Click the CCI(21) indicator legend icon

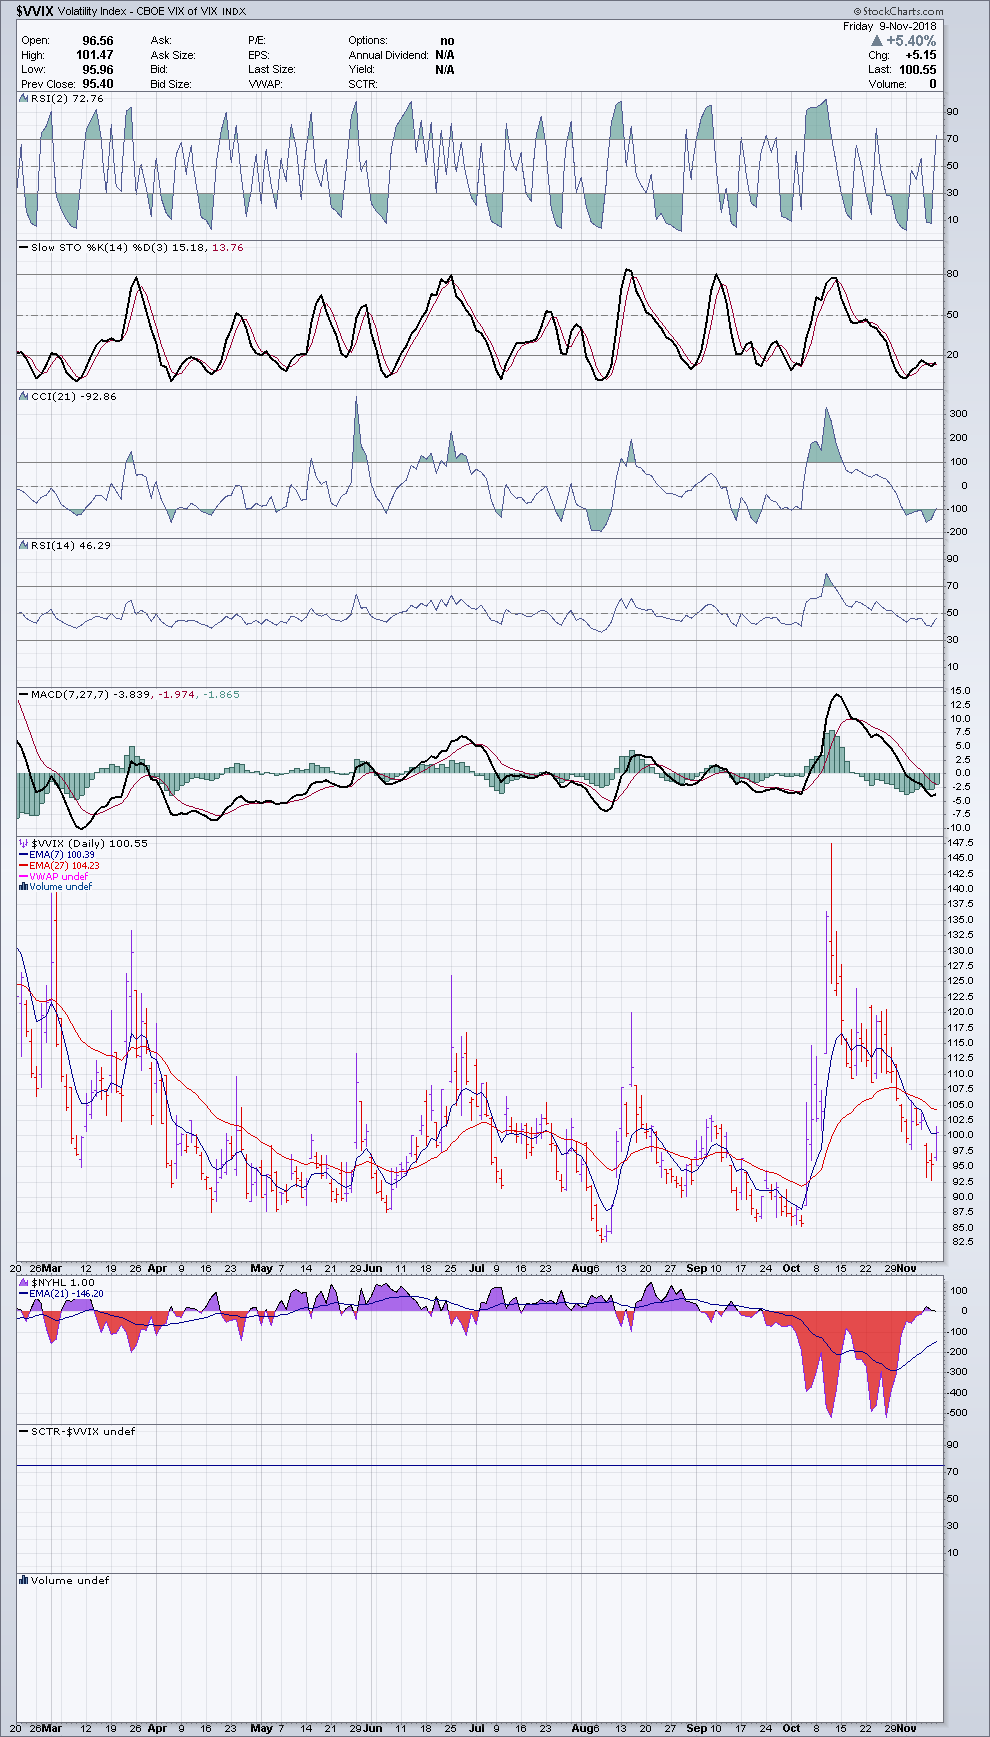[23, 397]
